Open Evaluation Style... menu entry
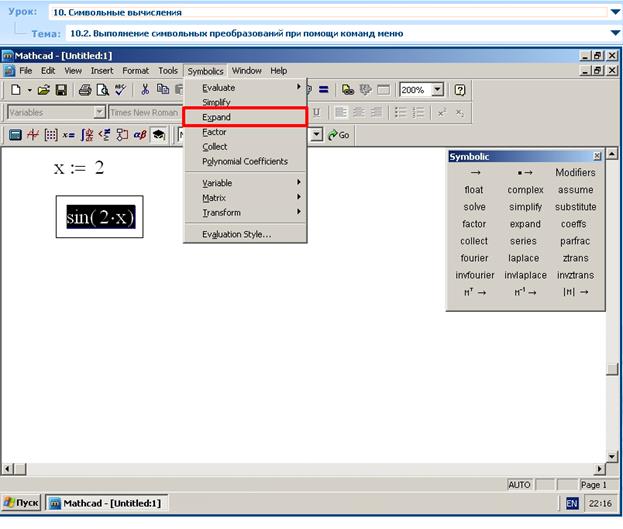This screenshot has height=529, width=623. (x=245, y=234)
